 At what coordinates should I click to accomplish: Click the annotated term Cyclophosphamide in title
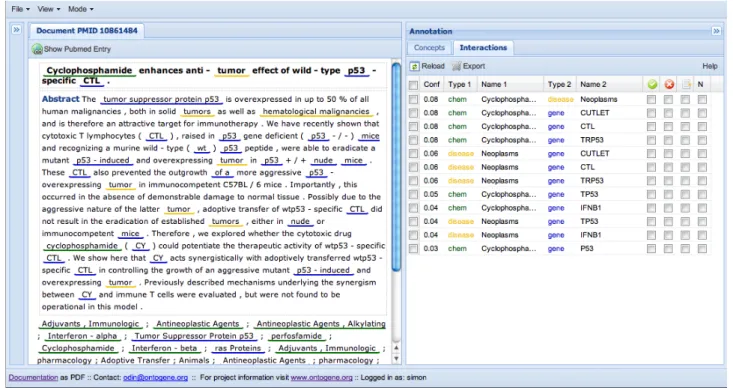tap(89, 71)
